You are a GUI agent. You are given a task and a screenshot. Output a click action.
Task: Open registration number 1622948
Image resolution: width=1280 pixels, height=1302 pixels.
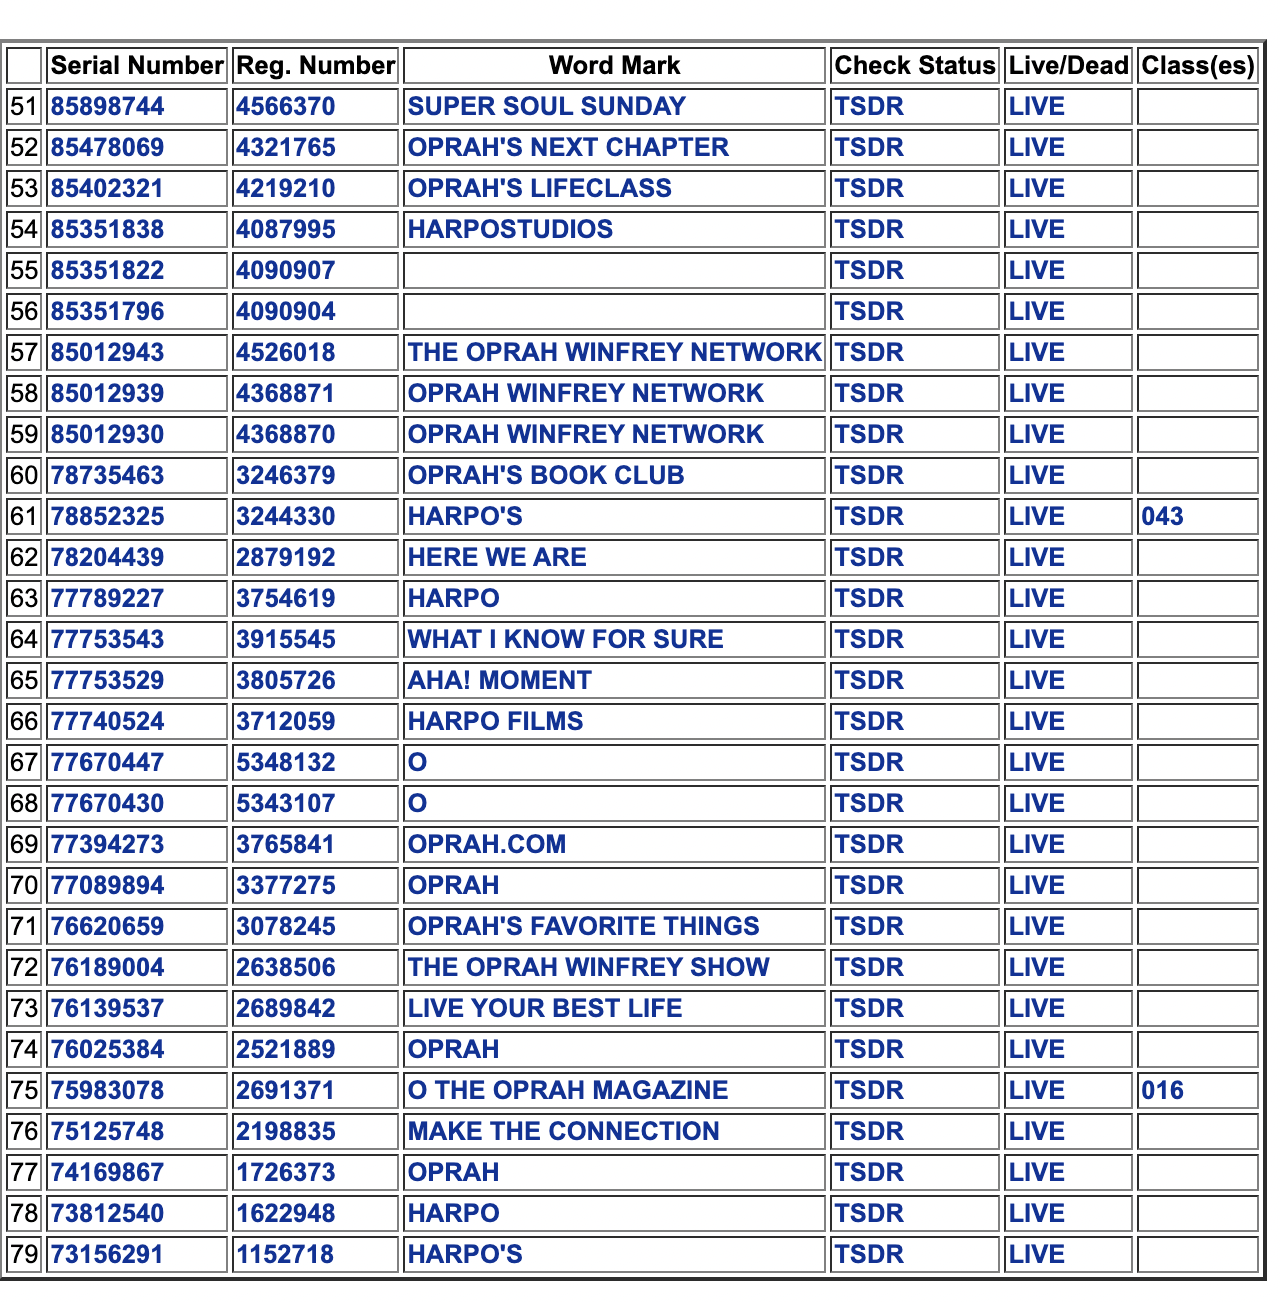[x=286, y=1214]
